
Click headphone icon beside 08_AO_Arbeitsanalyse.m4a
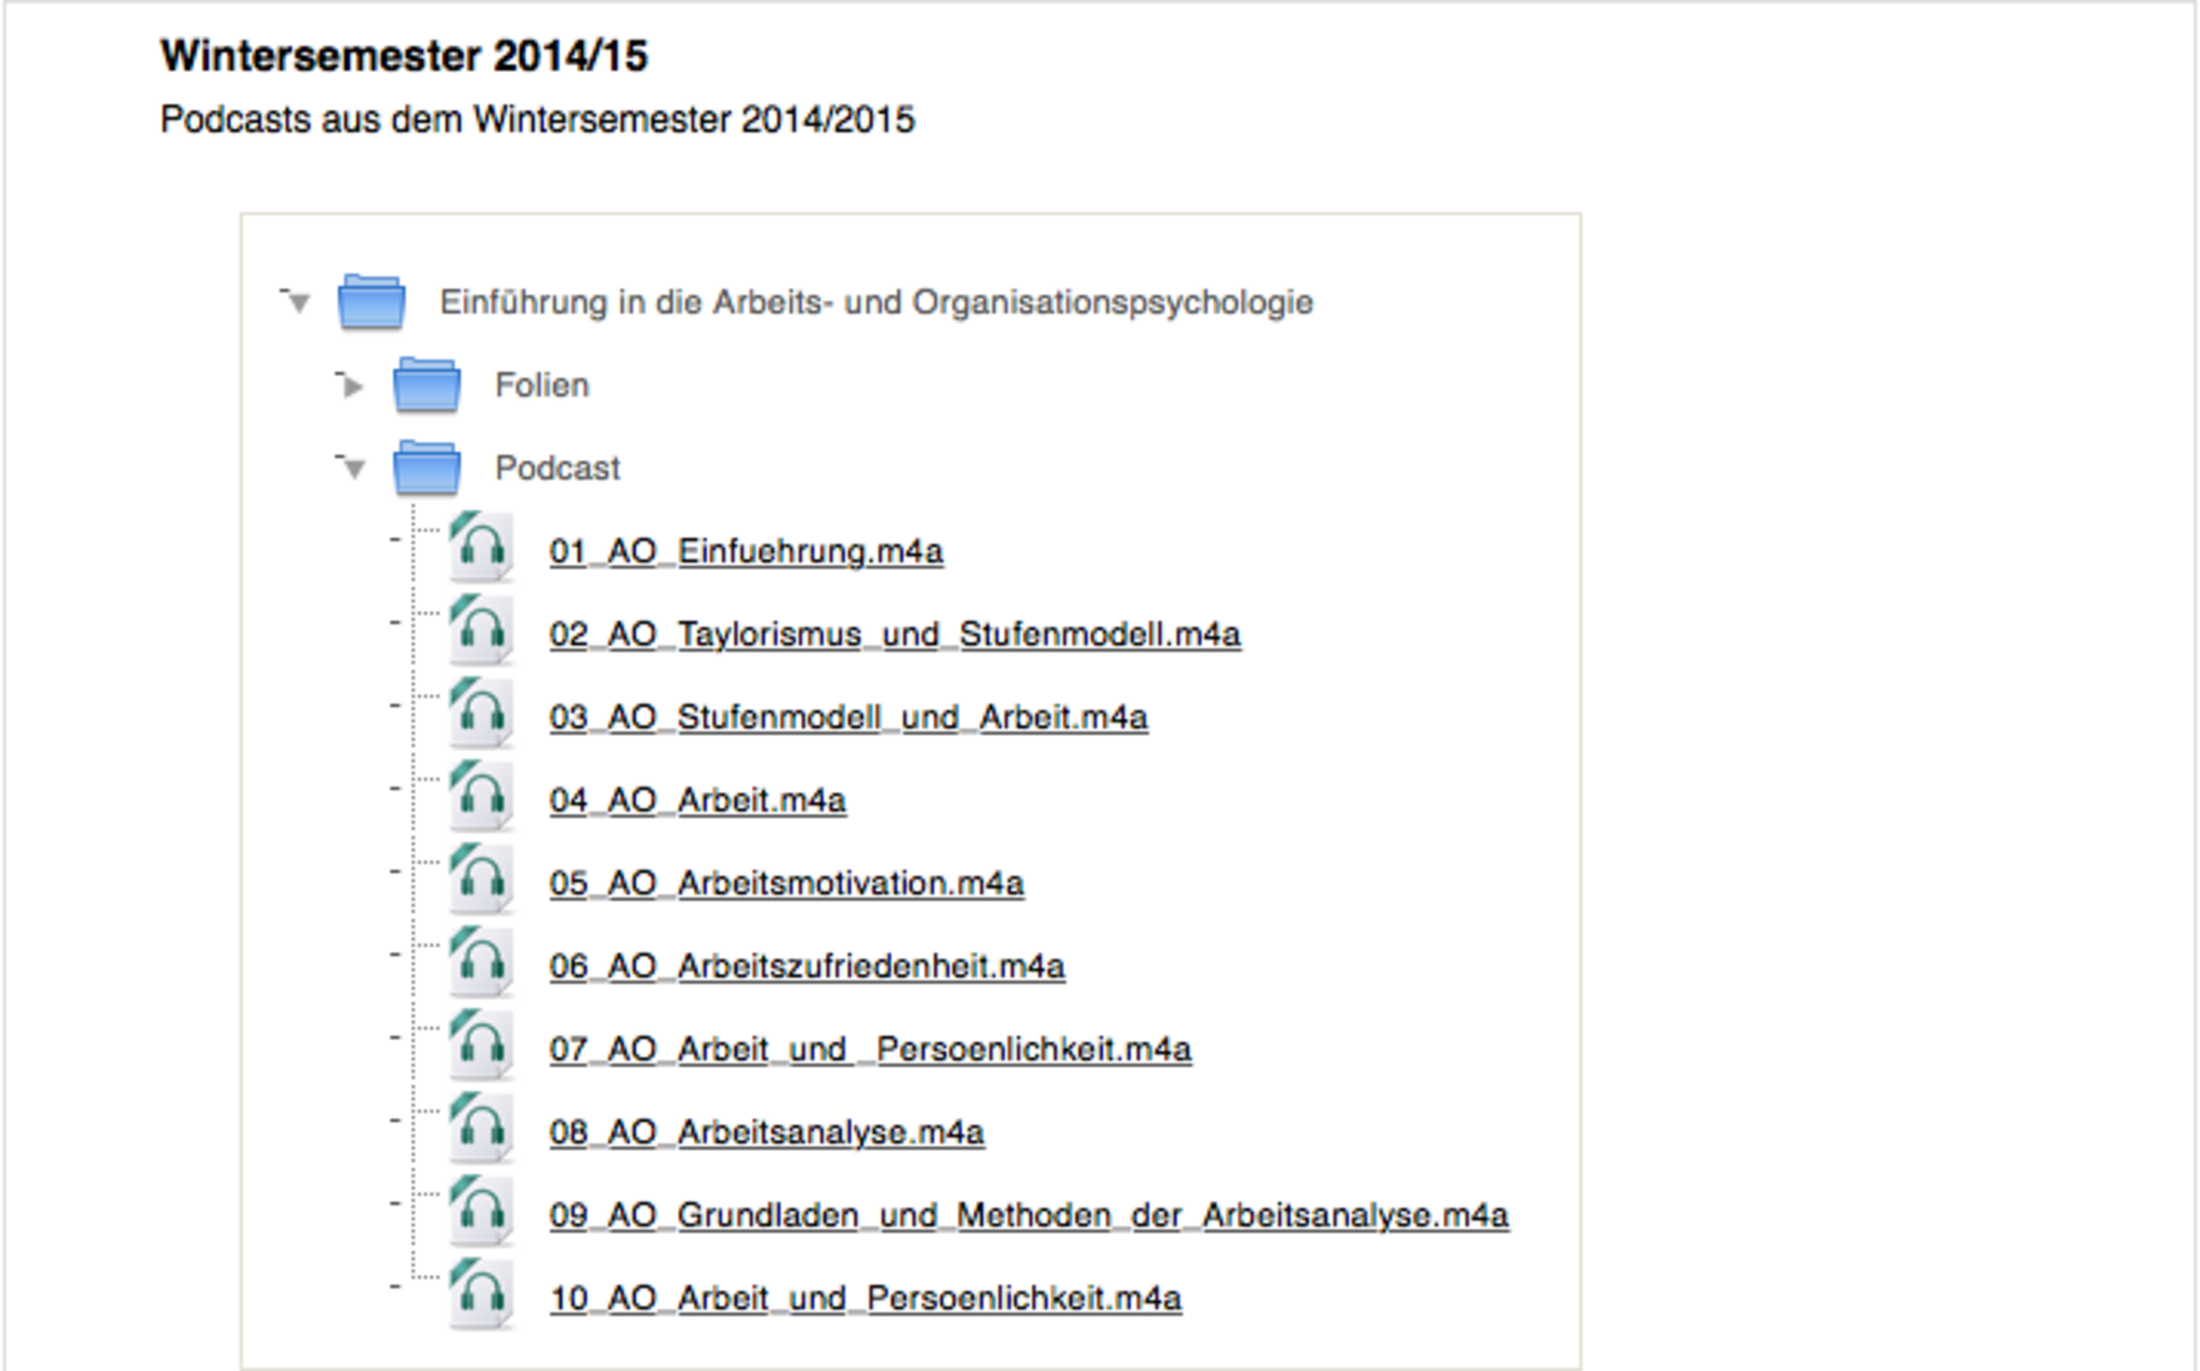coord(481,1128)
